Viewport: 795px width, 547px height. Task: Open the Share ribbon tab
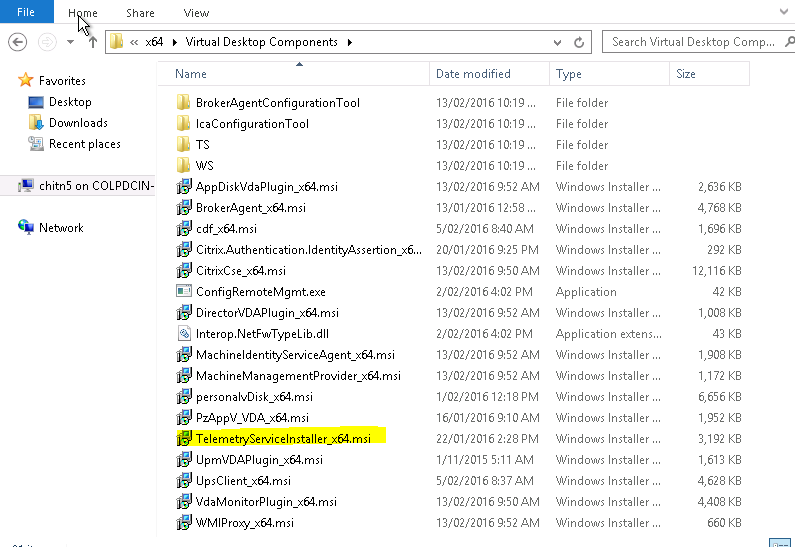140,13
